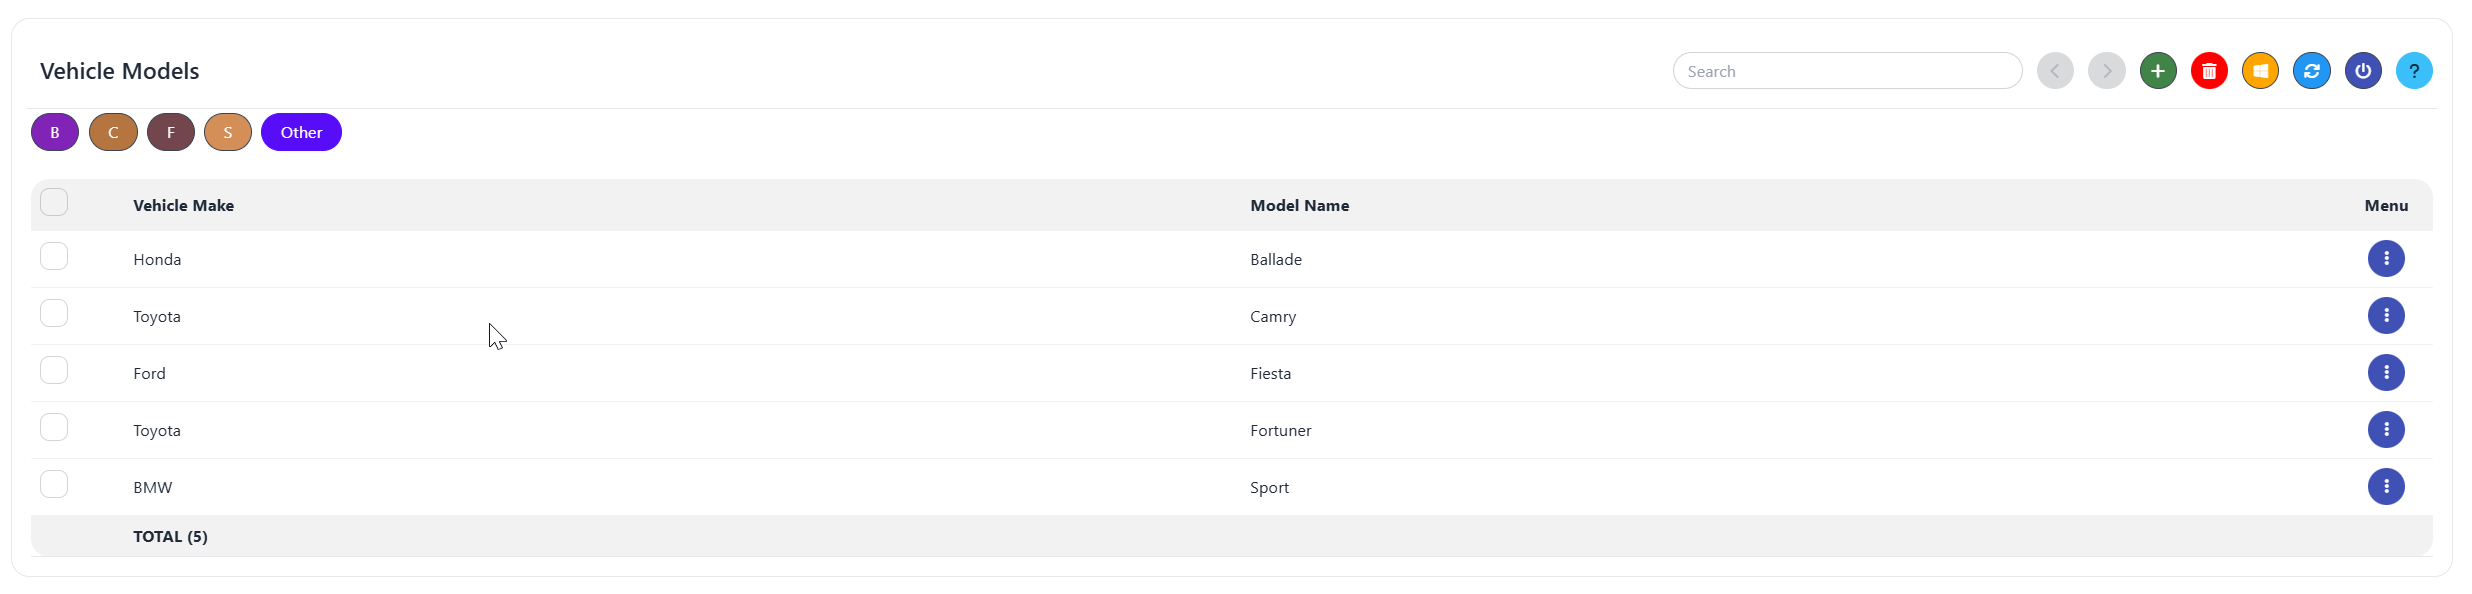This screenshot has width=2472, height=594.
Task: Click the green add new model icon
Action: click(2158, 71)
